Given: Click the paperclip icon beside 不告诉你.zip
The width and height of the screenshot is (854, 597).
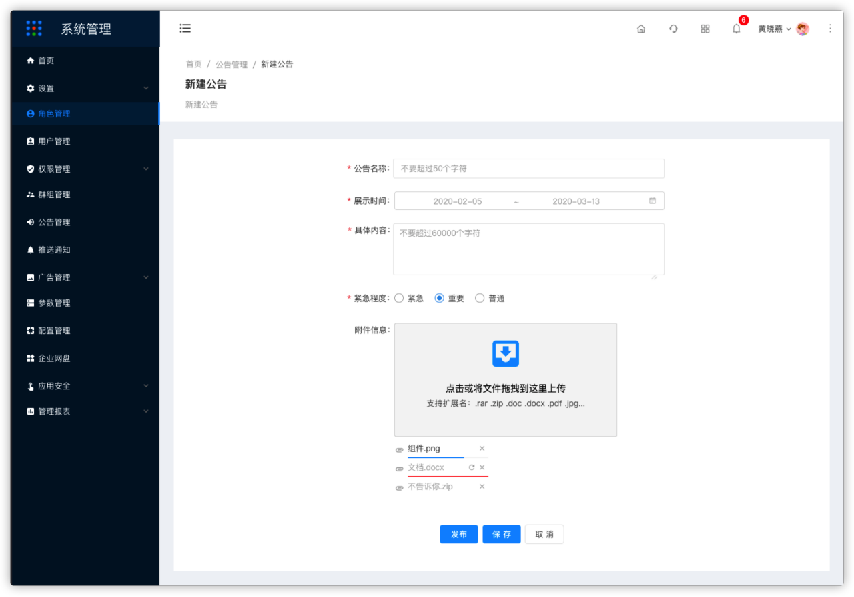Looking at the screenshot, I should pyautogui.click(x=400, y=488).
